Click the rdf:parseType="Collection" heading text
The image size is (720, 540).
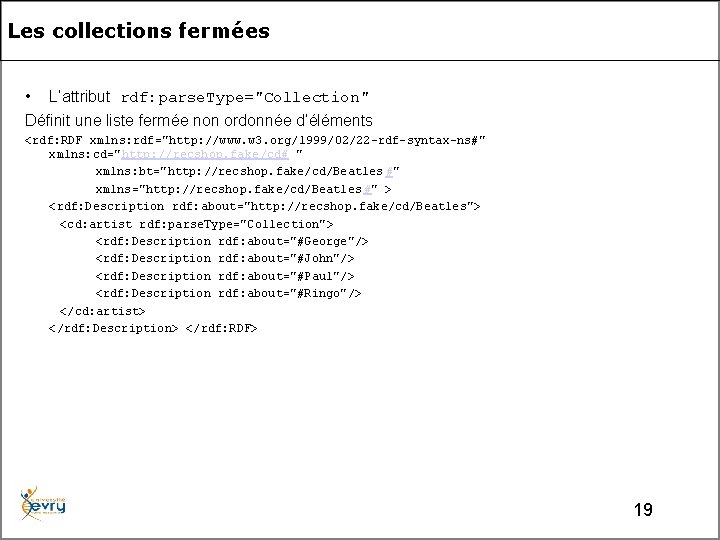245,98
